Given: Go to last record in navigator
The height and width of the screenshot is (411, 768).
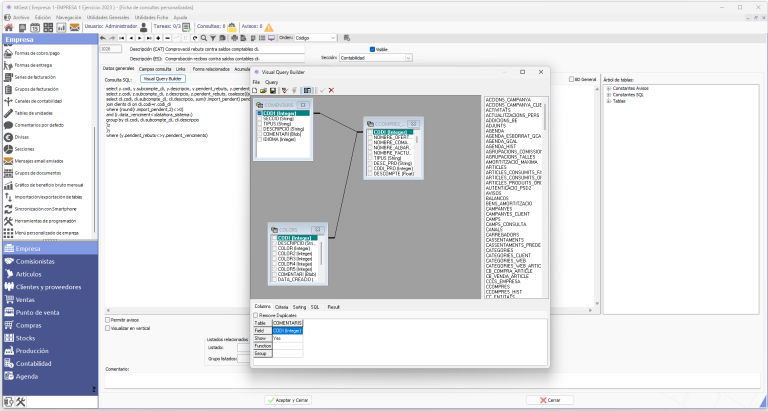Looking at the screenshot, I should point(149,38).
